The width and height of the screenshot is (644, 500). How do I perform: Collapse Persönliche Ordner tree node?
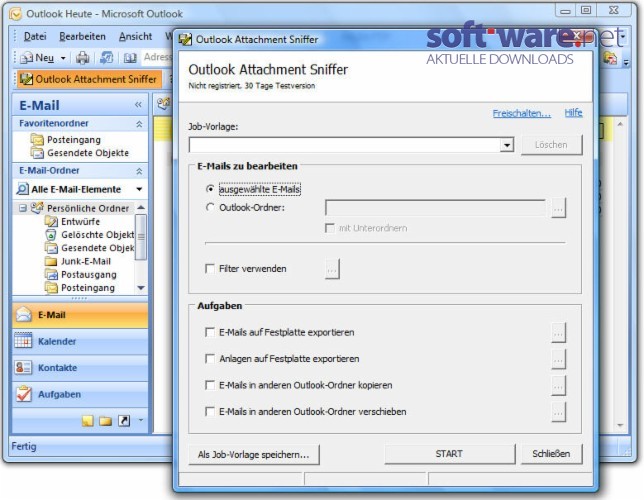[23, 208]
